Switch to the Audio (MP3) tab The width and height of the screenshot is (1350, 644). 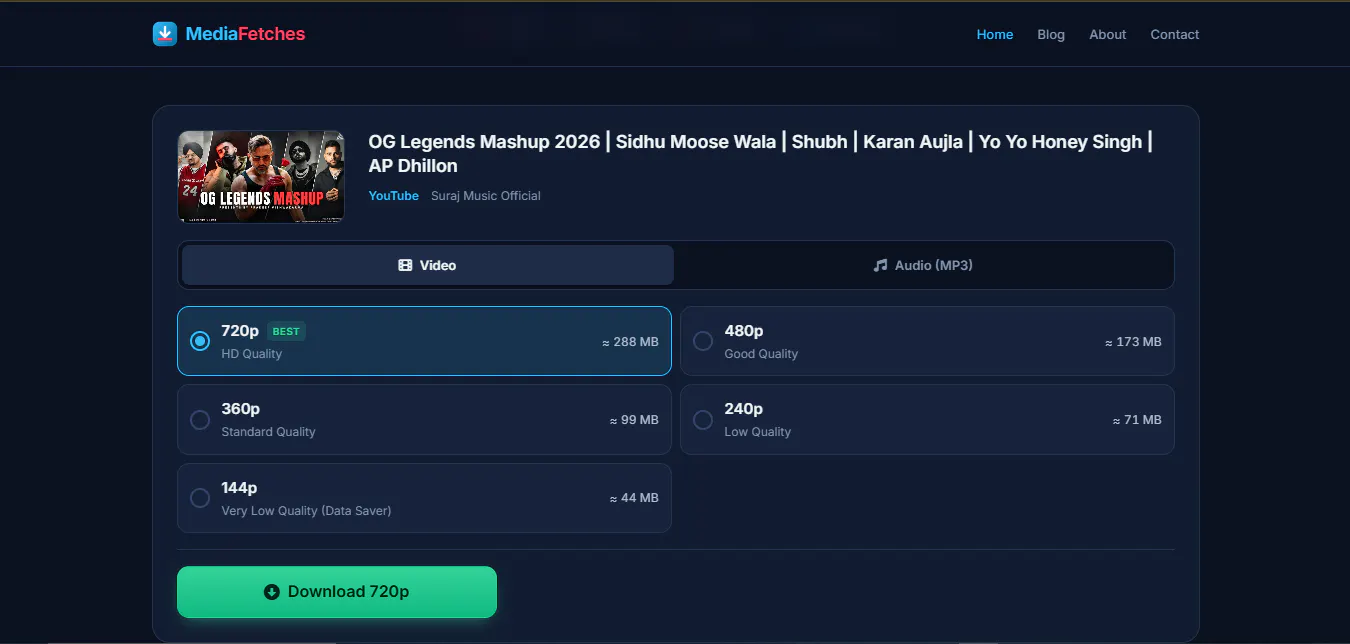pyautogui.click(x=923, y=266)
